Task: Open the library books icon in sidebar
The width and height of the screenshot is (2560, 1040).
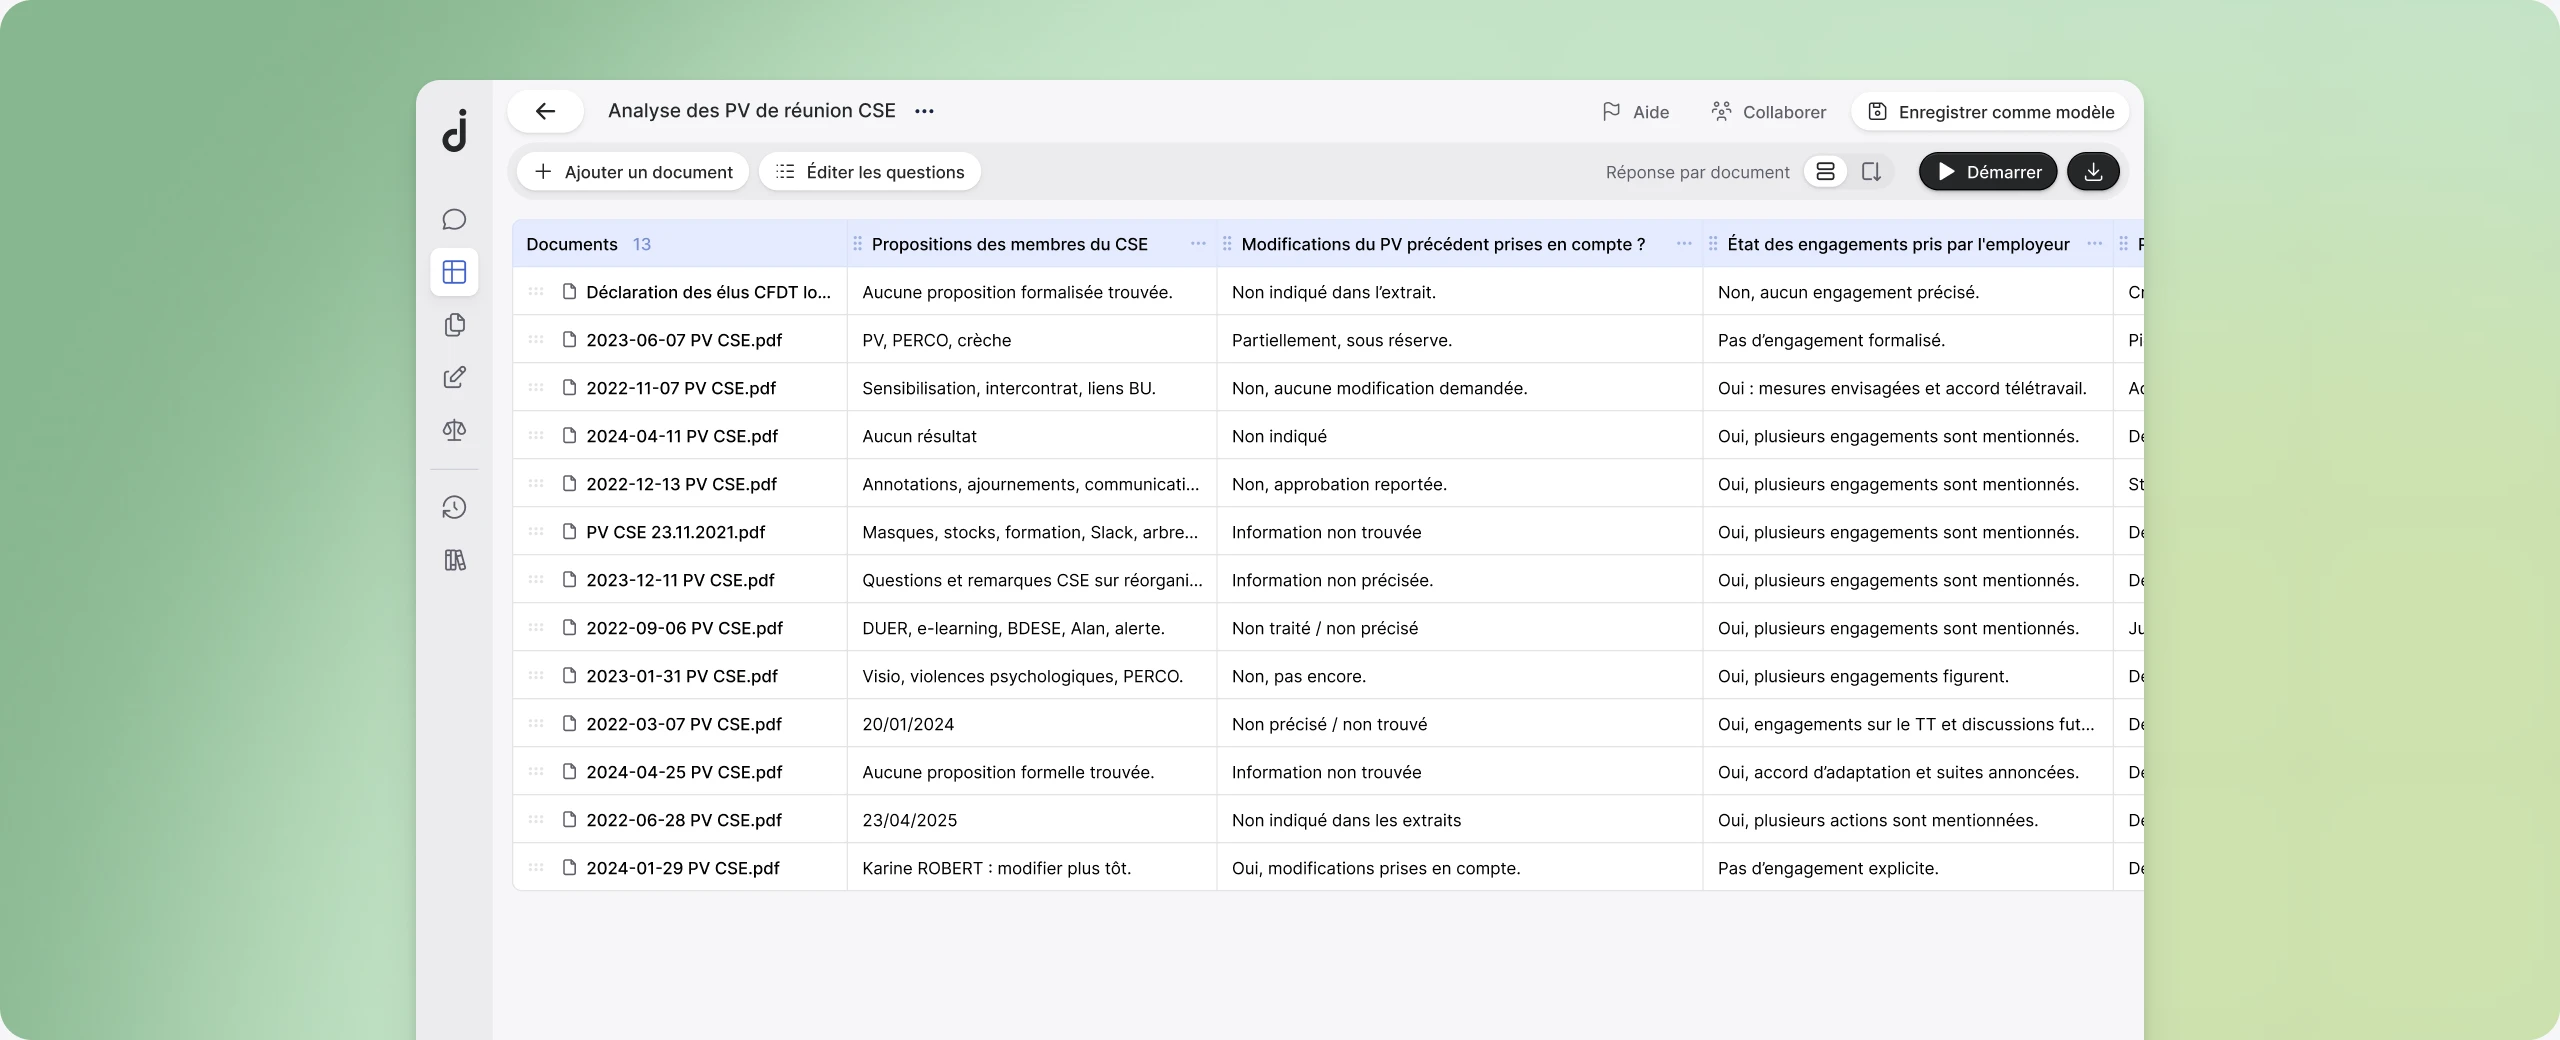Action: tap(455, 560)
